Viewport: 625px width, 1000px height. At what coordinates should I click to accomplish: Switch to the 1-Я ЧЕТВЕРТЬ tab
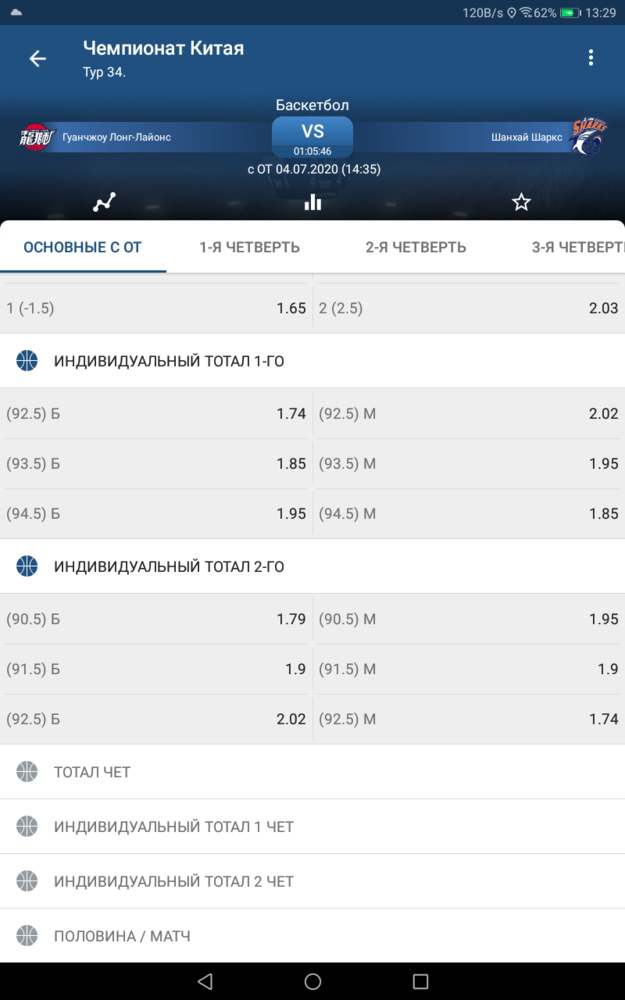[249, 247]
